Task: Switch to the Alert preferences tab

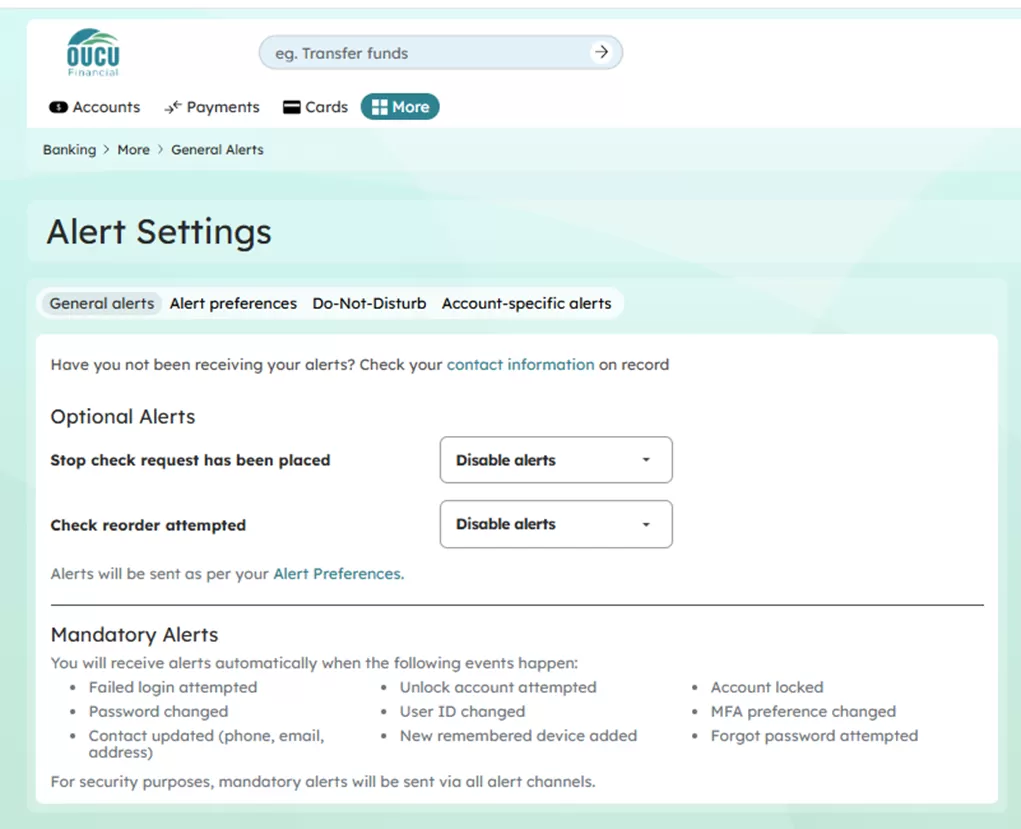Action: [x=233, y=303]
